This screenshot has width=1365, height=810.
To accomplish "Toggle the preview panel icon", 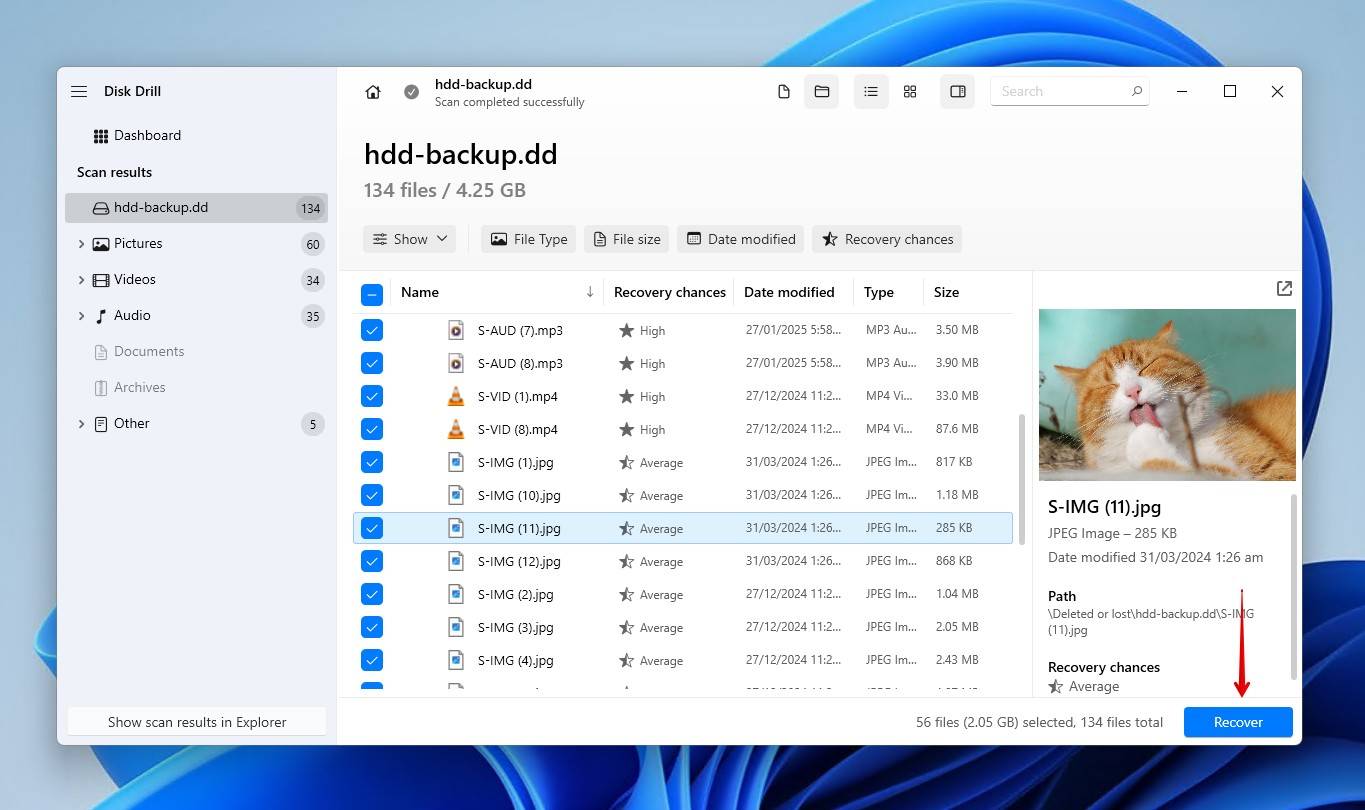I will point(957,91).
